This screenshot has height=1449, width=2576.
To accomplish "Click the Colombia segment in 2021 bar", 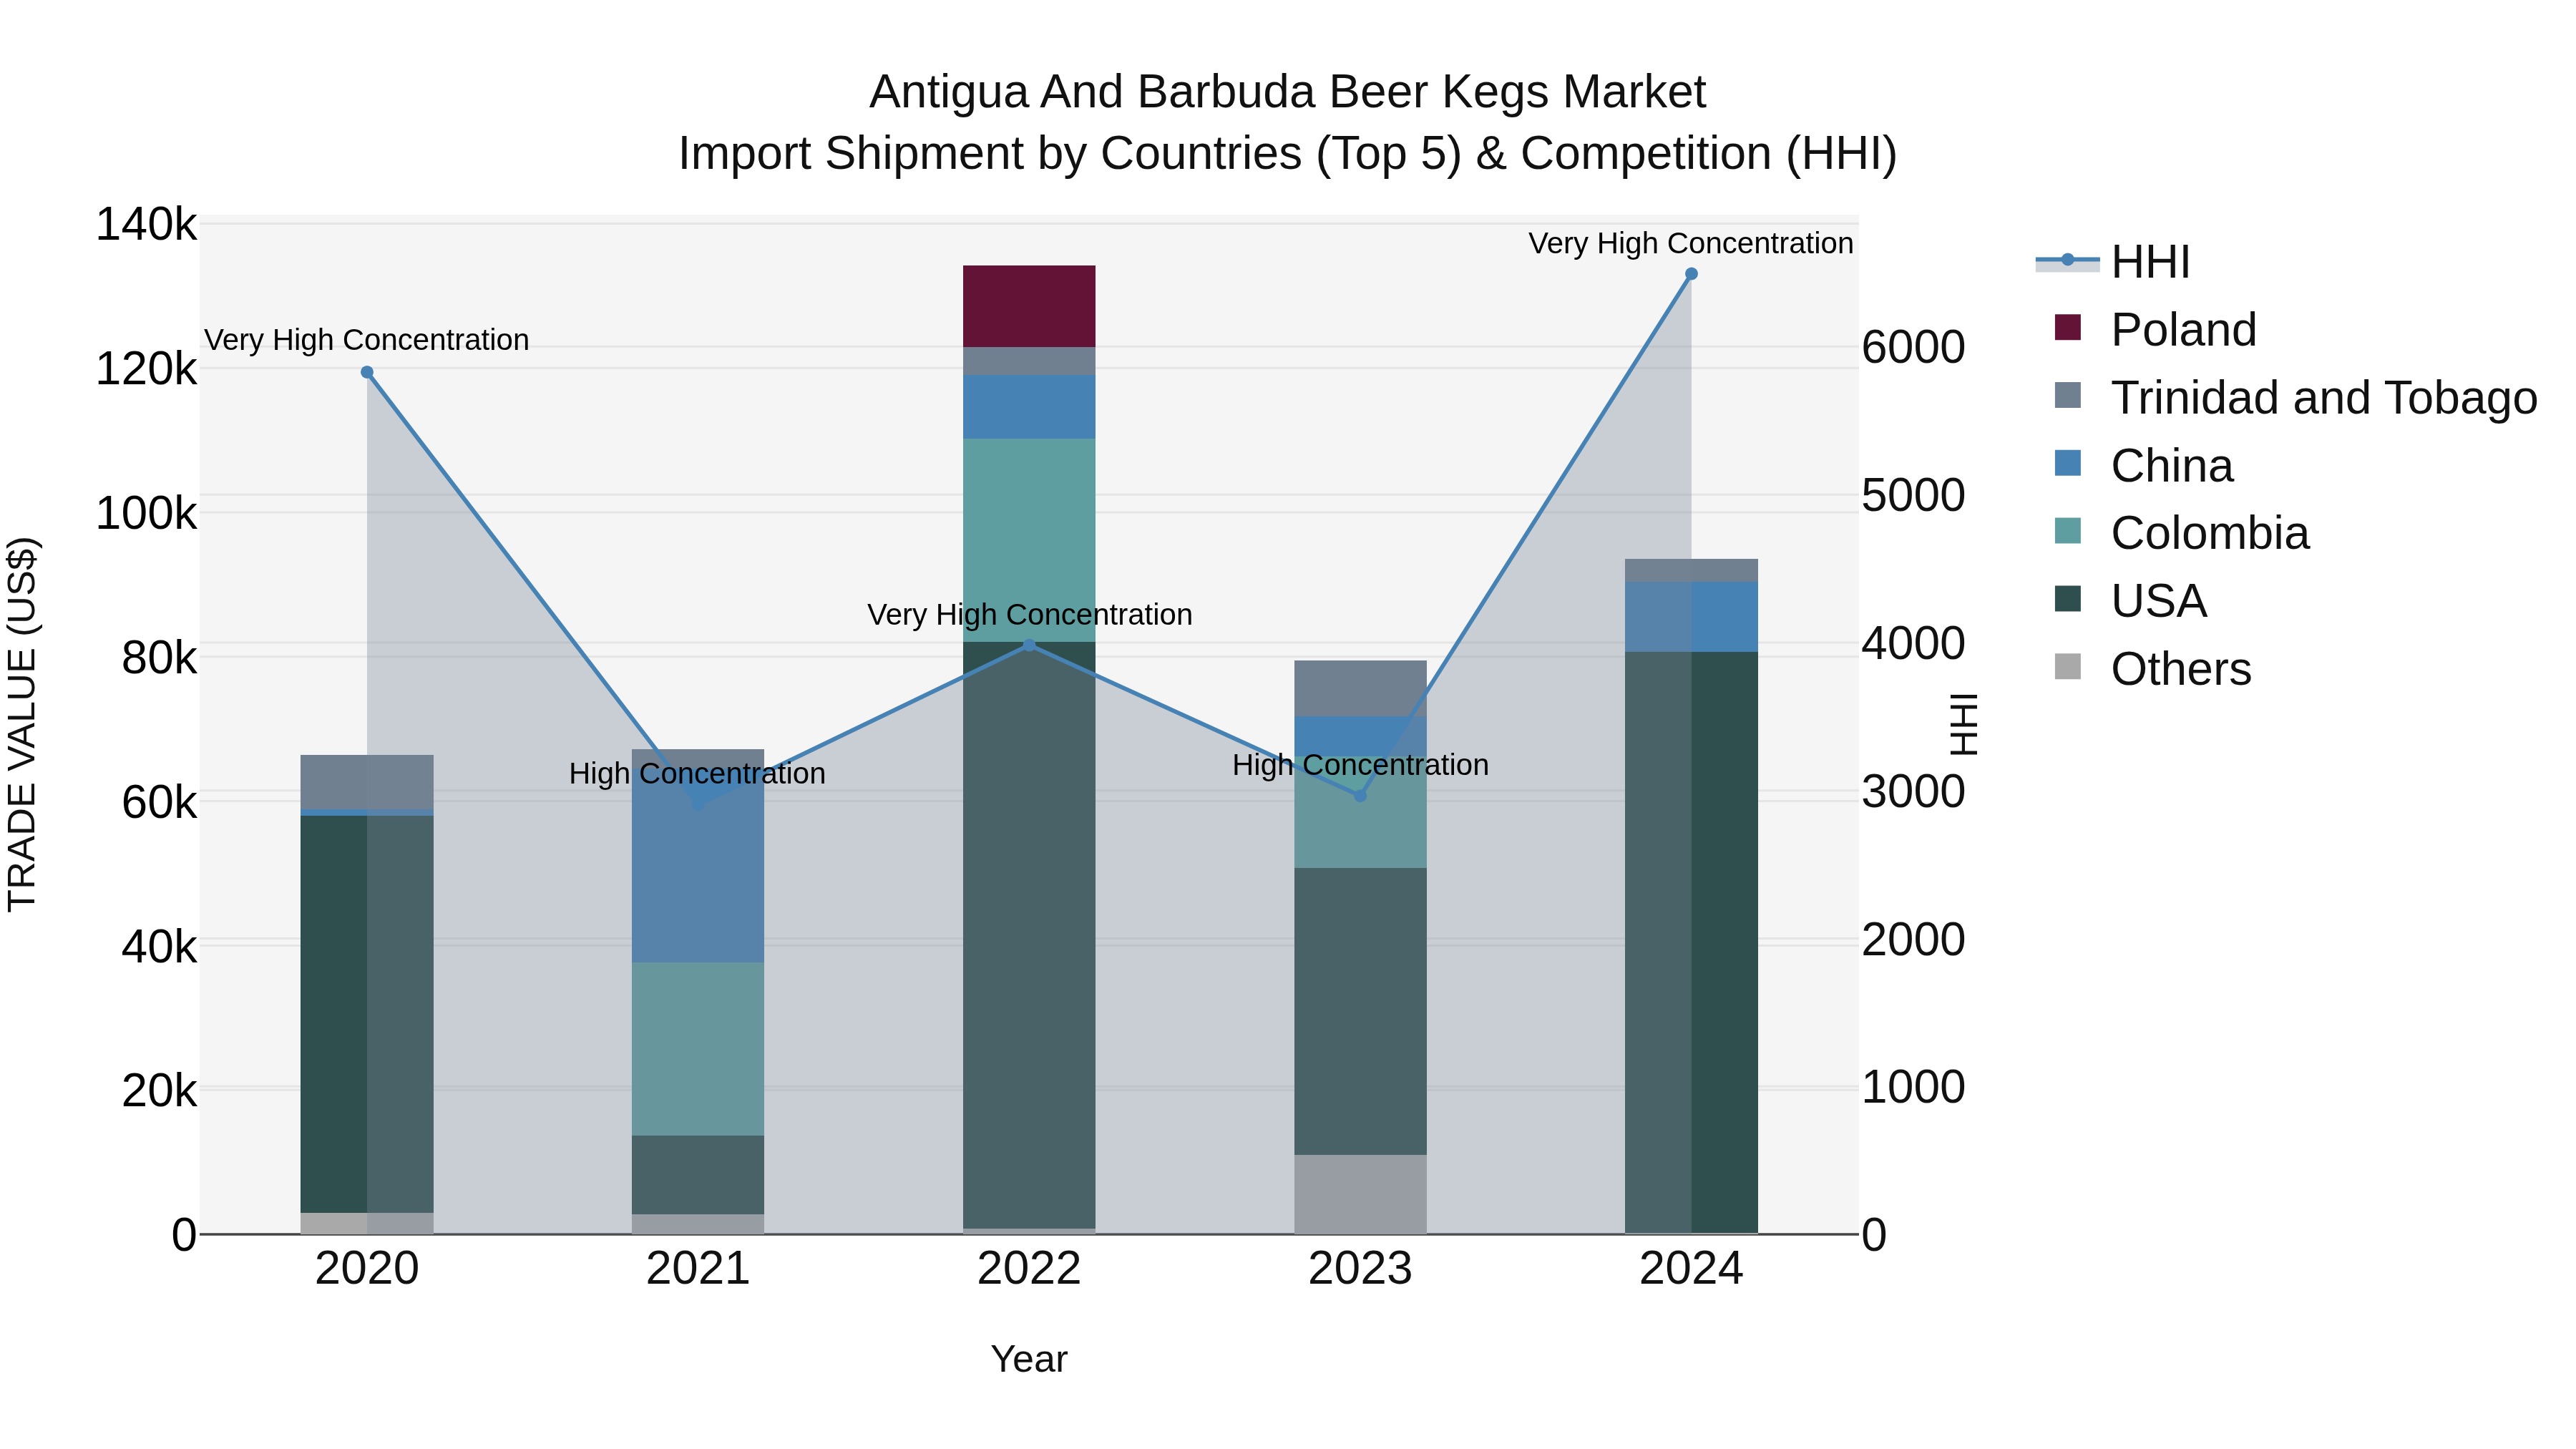I will coord(698,1049).
